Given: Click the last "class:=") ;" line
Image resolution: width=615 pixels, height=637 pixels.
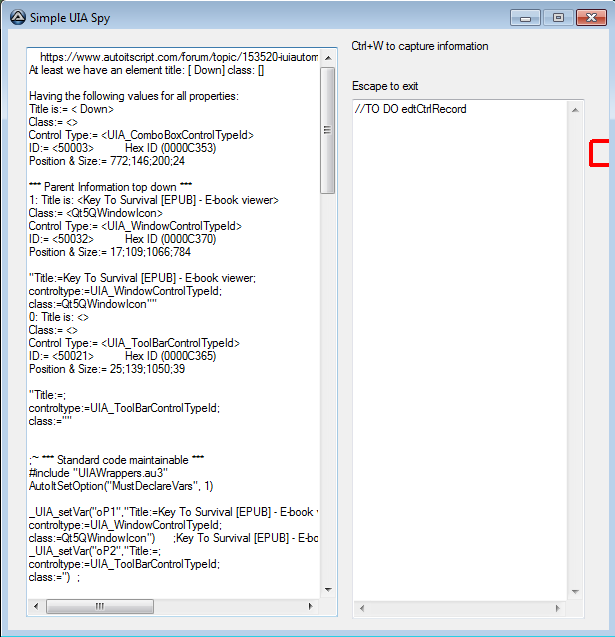Looking at the screenshot, I should pos(54,577).
